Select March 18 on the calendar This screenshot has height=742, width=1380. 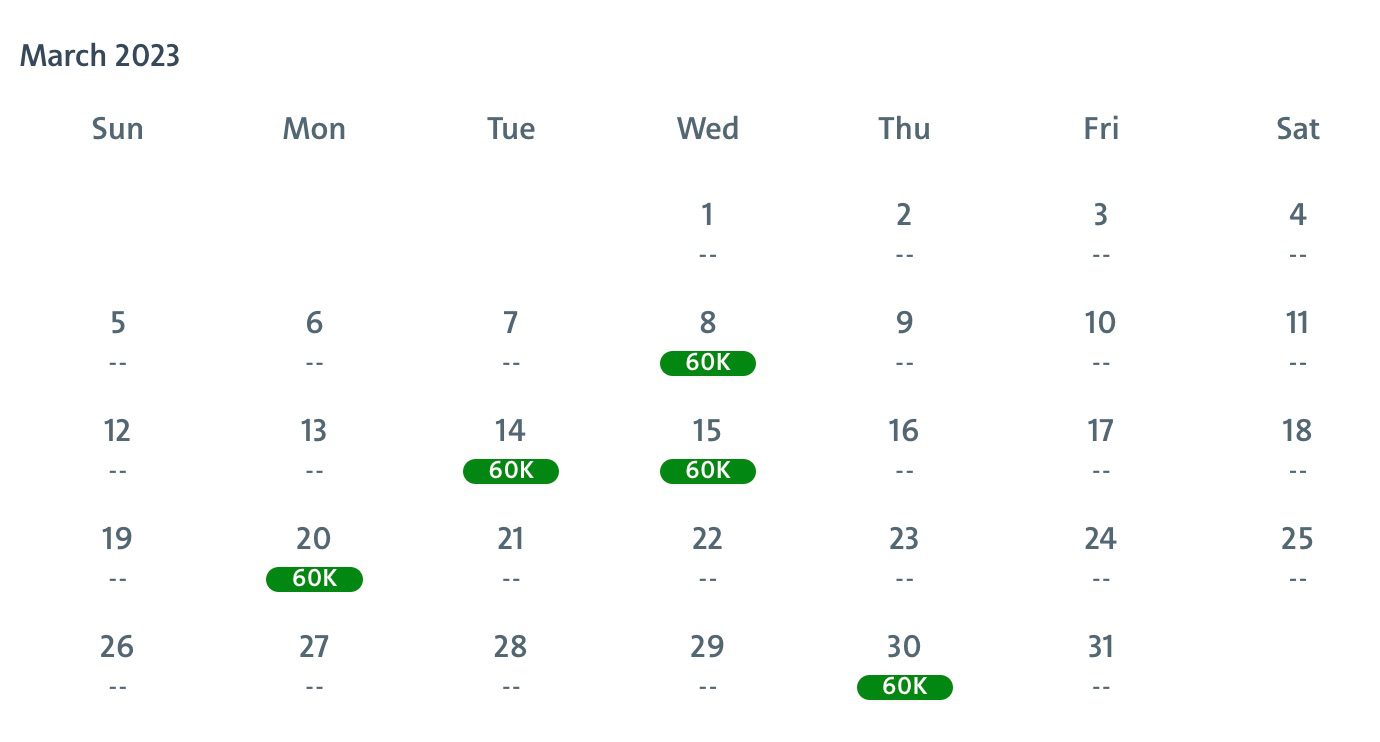[x=1297, y=430]
